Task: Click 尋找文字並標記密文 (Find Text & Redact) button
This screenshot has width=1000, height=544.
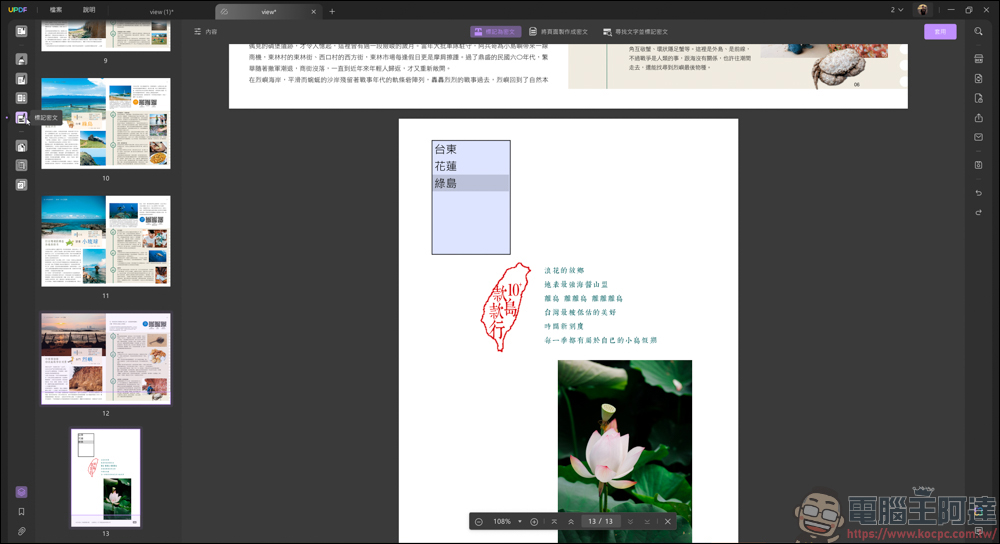Action: (635, 31)
